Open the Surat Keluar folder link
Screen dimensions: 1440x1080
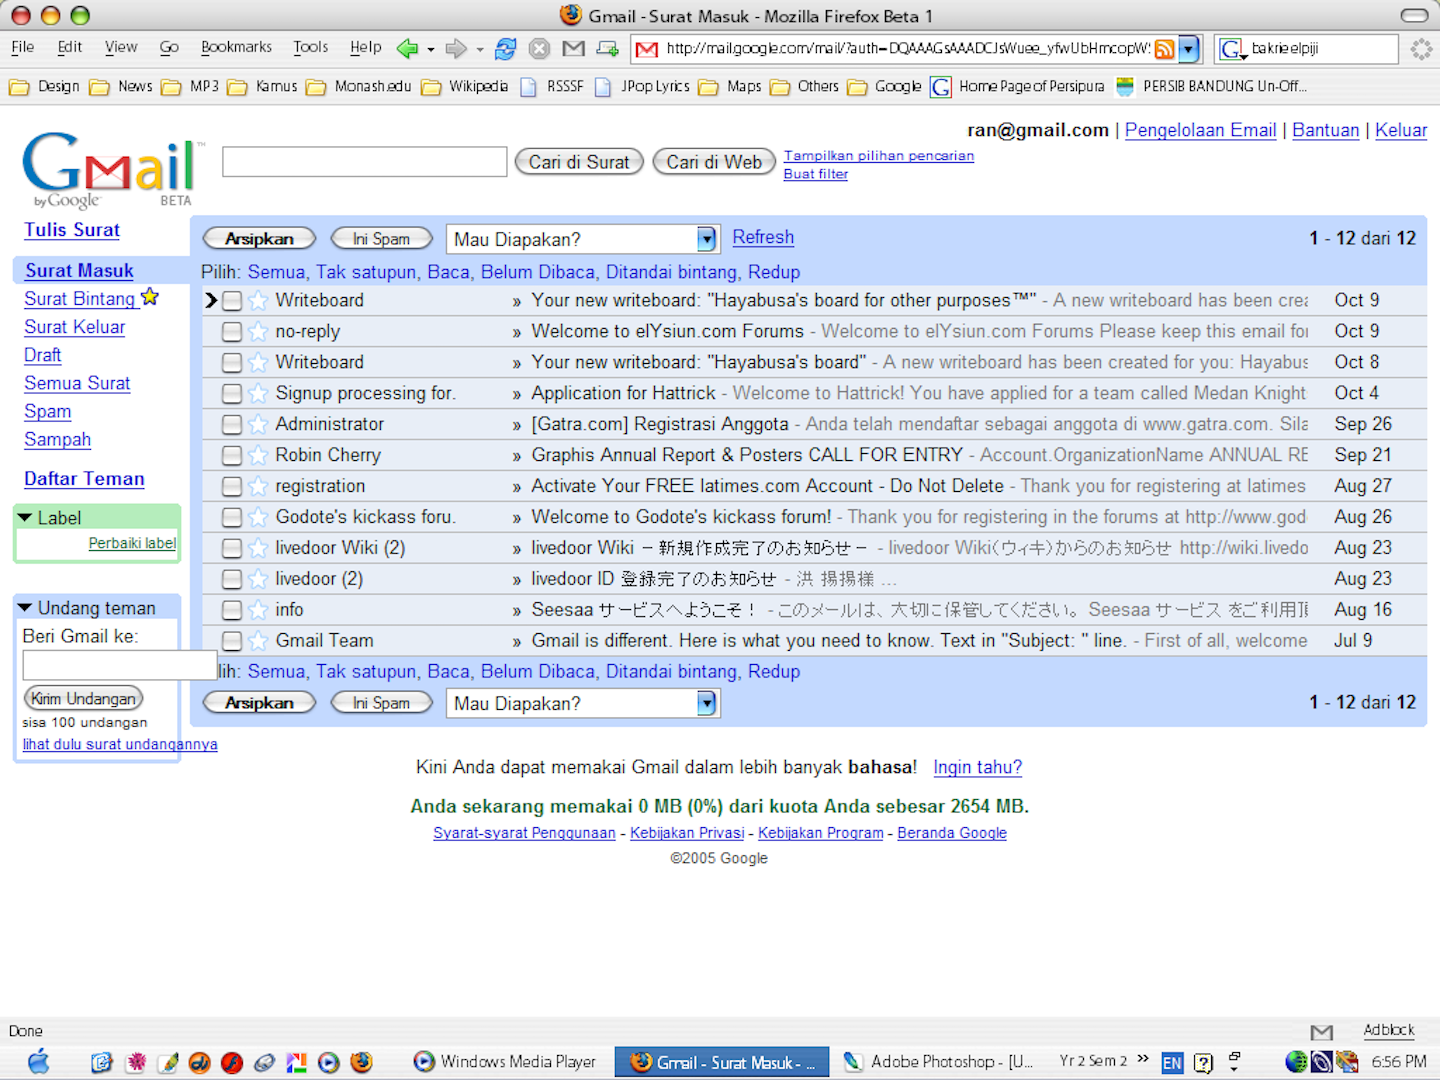pyautogui.click(x=75, y=327)
